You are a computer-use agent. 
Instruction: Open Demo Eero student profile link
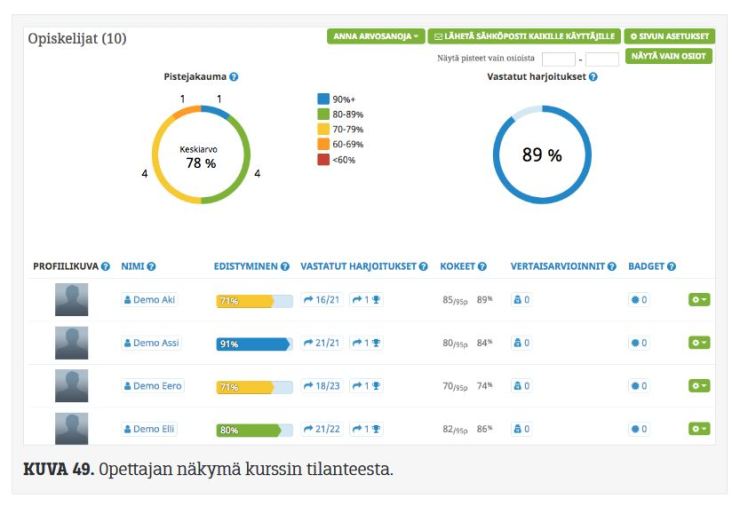point(153,386)
